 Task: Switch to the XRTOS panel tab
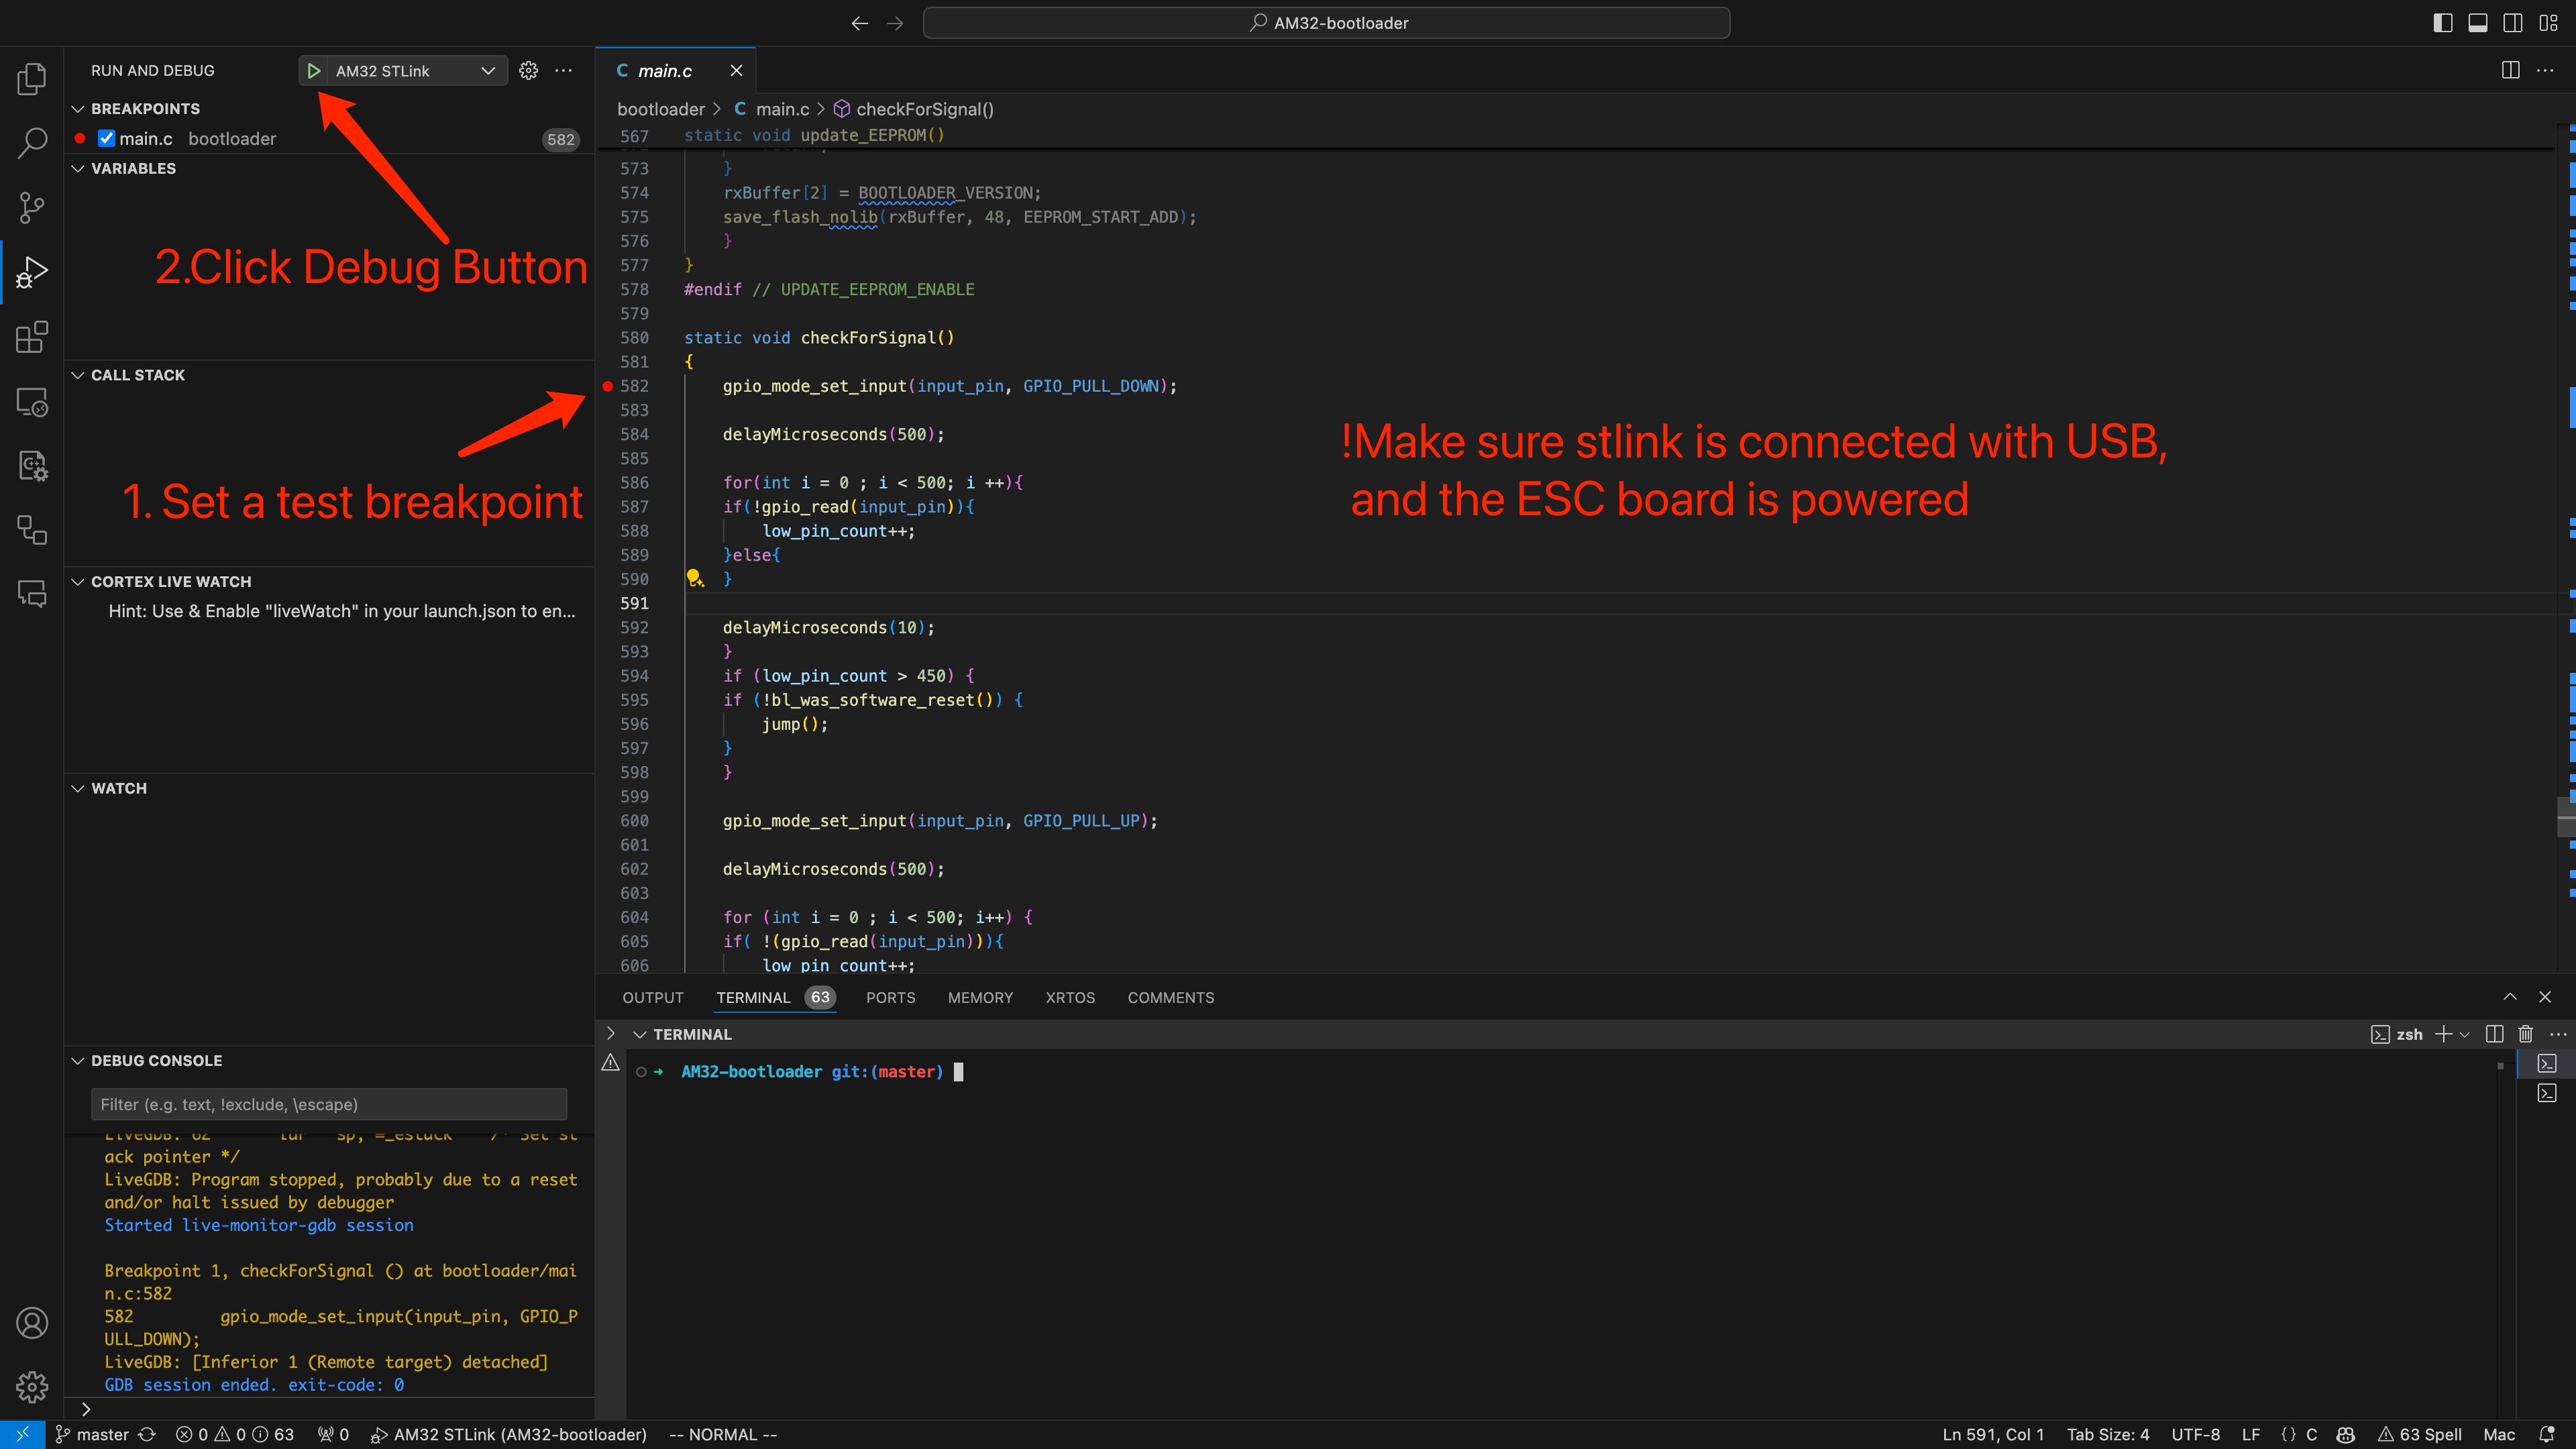click(1070, 997)
